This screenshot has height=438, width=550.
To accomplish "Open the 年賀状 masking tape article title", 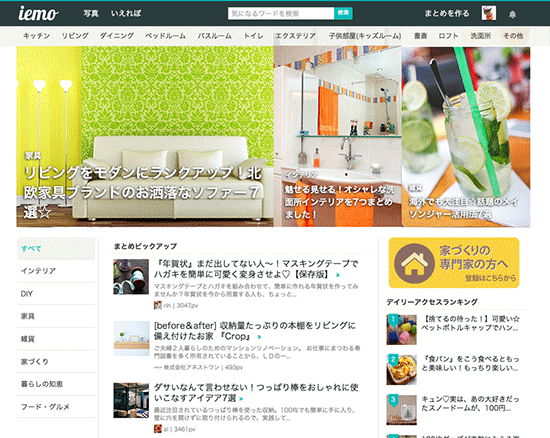I will 256,269.
